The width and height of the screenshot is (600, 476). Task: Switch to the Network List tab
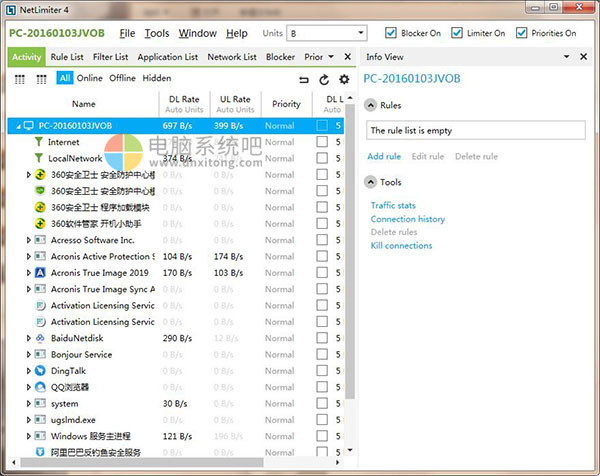pyautogui.click(x=232, y=57)
